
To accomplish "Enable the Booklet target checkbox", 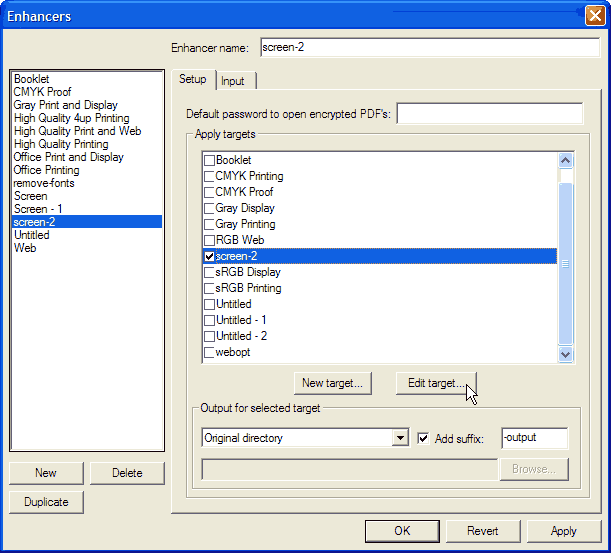I will coord(209,160).
